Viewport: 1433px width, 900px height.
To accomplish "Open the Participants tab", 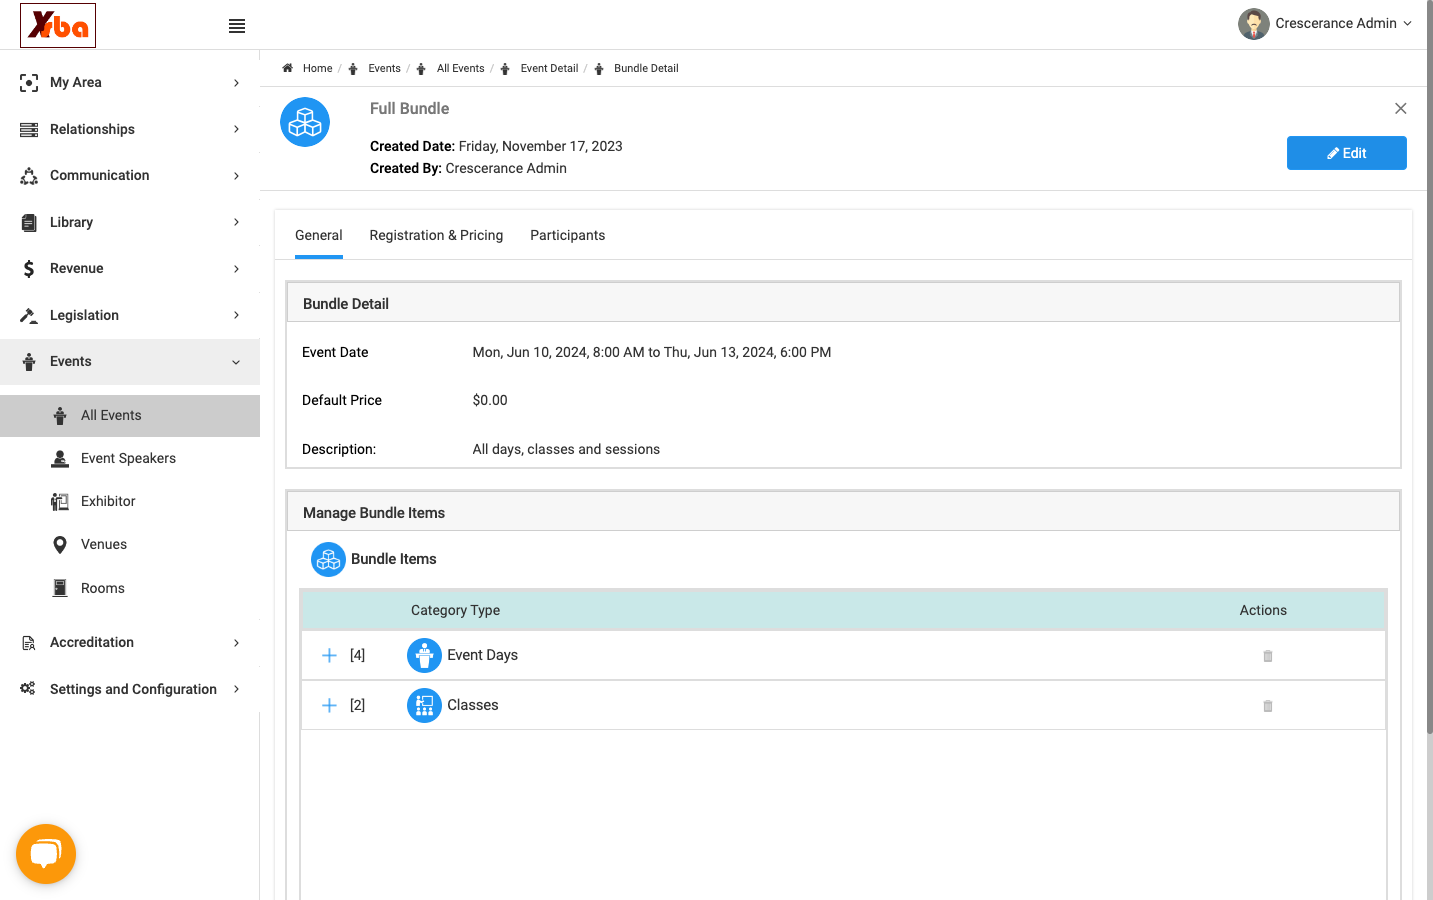I will click(x=567, y=236).
